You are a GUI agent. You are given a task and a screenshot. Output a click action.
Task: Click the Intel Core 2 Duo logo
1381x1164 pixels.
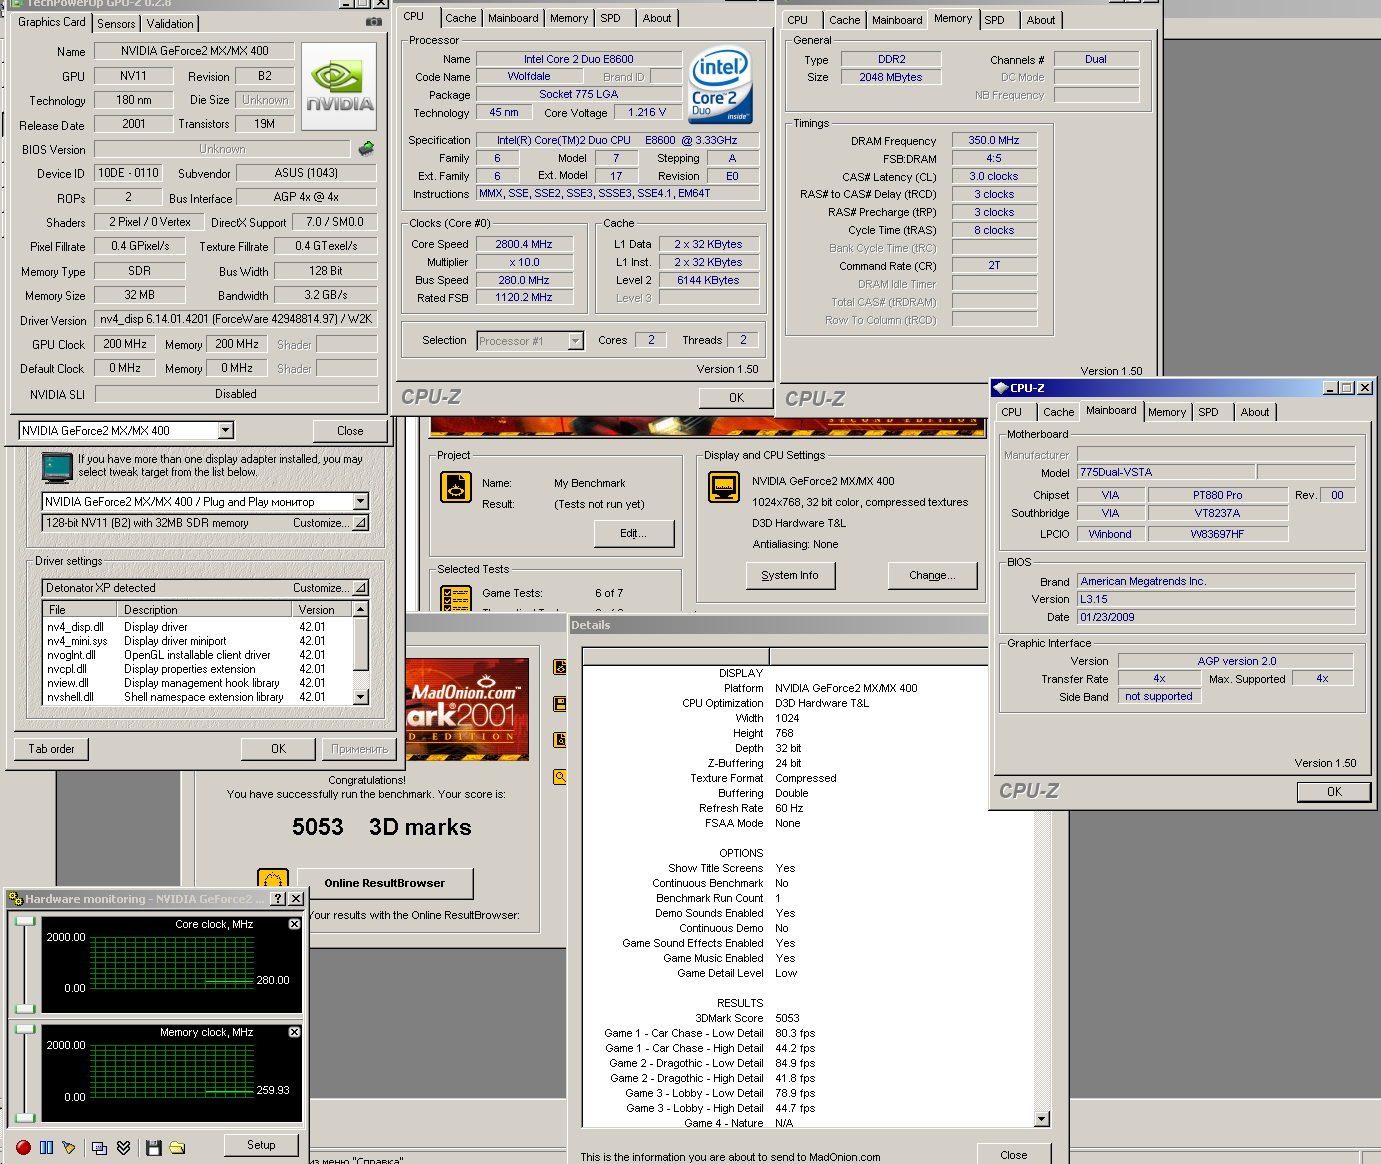click(720, 86)
